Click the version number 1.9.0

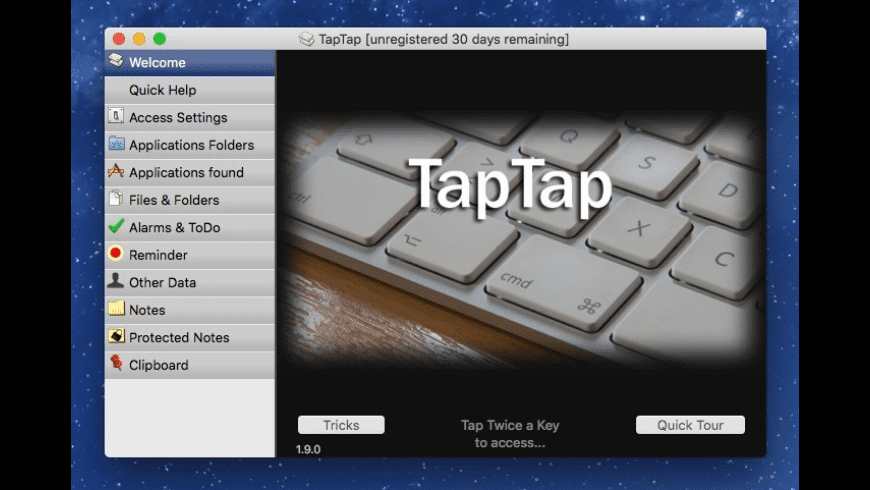coord(308,449)
